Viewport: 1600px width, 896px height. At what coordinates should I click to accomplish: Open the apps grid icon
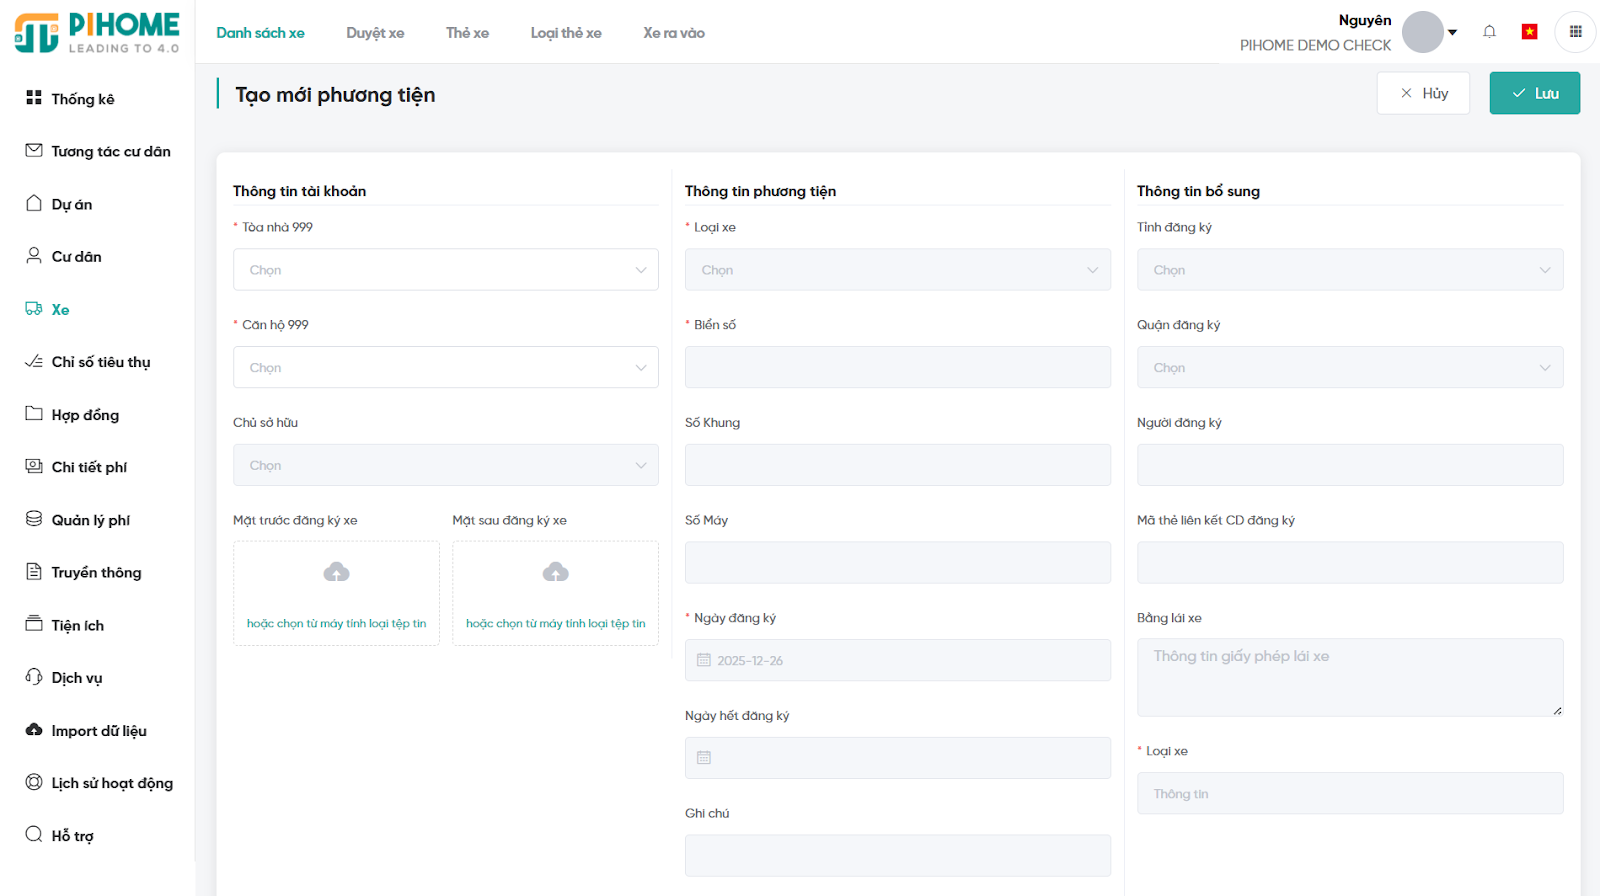[x=1575, y=32]
